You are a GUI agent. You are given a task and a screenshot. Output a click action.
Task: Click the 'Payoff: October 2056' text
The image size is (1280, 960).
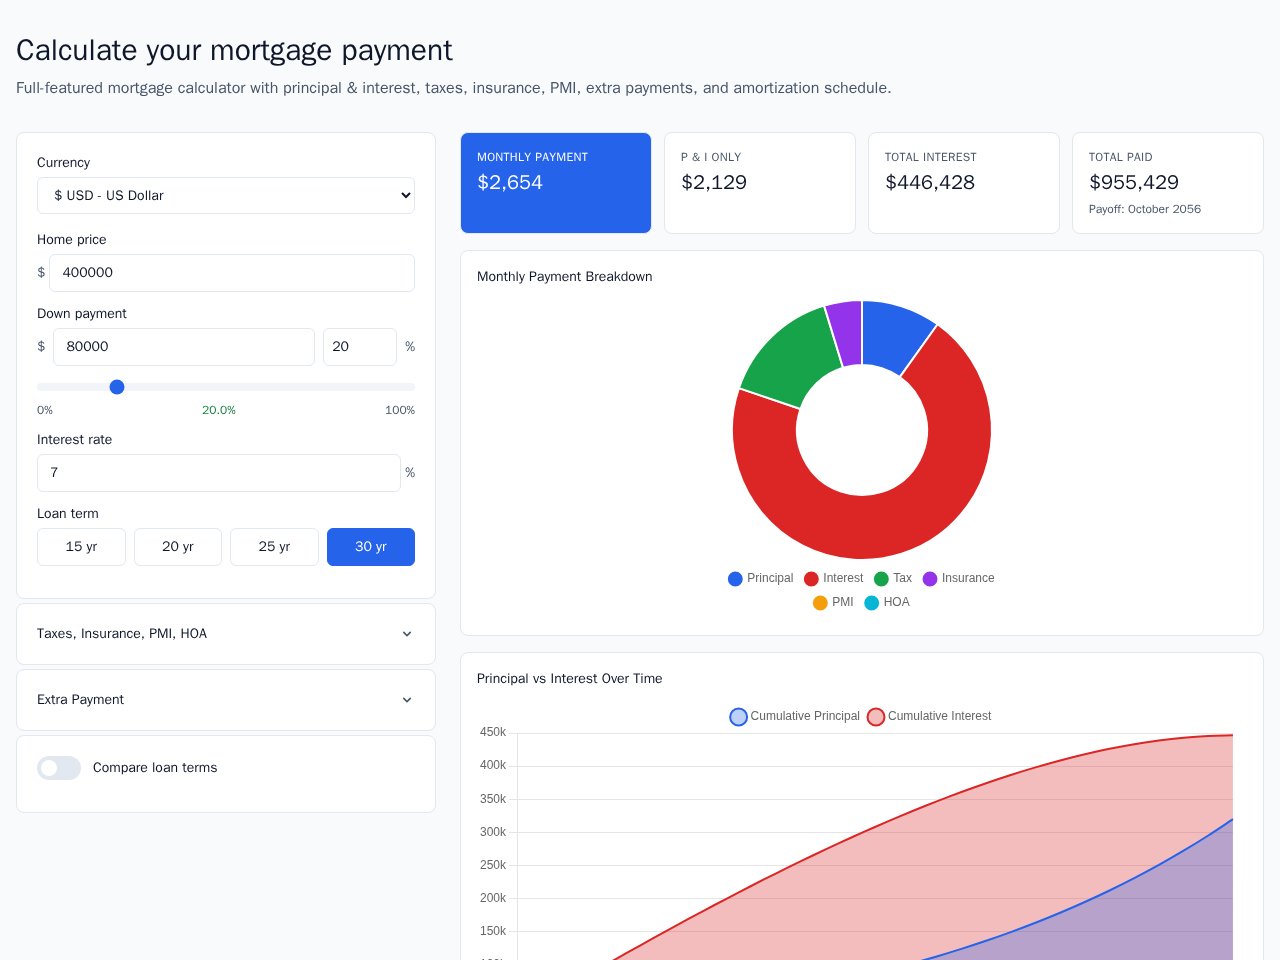point(1145,209)
